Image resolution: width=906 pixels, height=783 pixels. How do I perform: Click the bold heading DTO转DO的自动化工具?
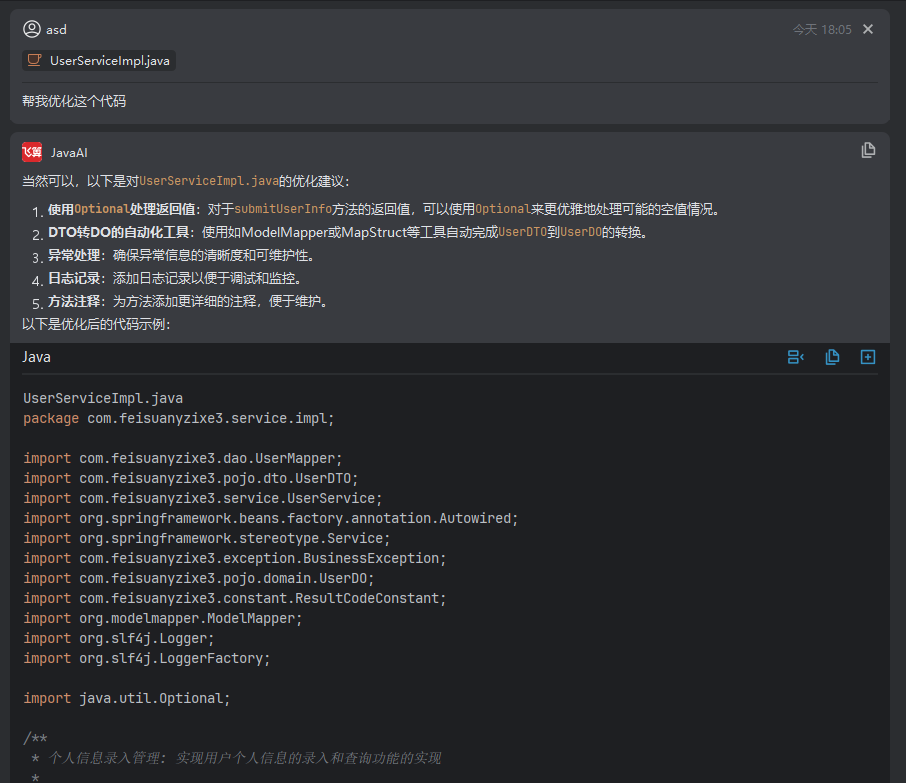coord(118,232)
